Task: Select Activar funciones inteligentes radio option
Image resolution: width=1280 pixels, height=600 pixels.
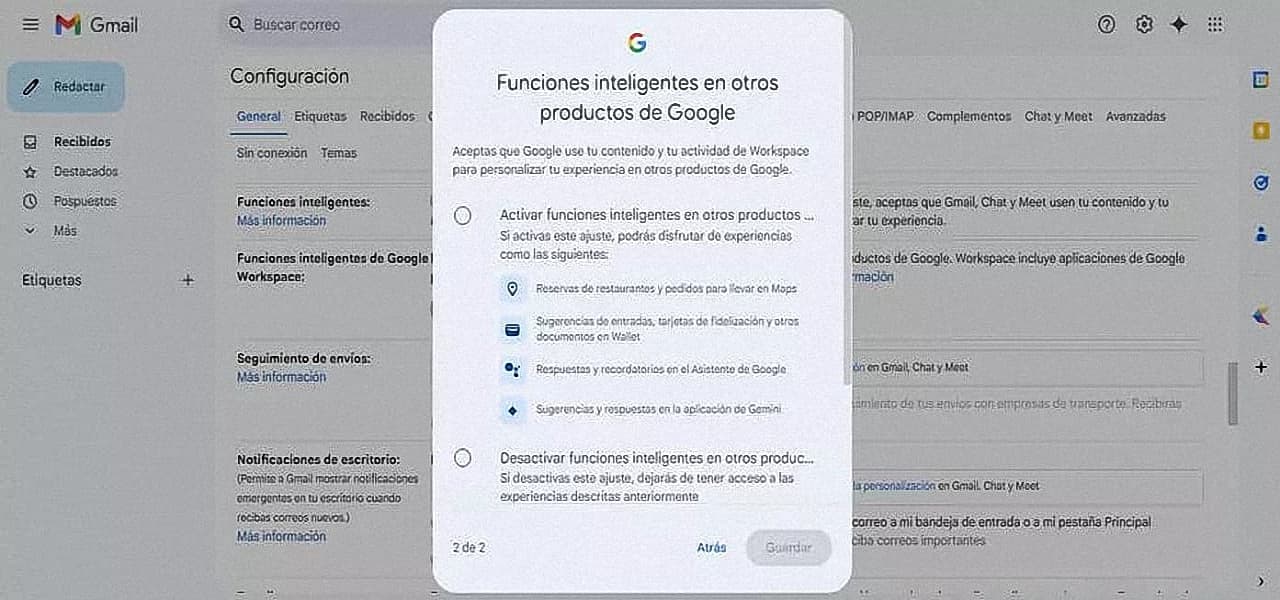Action: [x=462, y=215]
